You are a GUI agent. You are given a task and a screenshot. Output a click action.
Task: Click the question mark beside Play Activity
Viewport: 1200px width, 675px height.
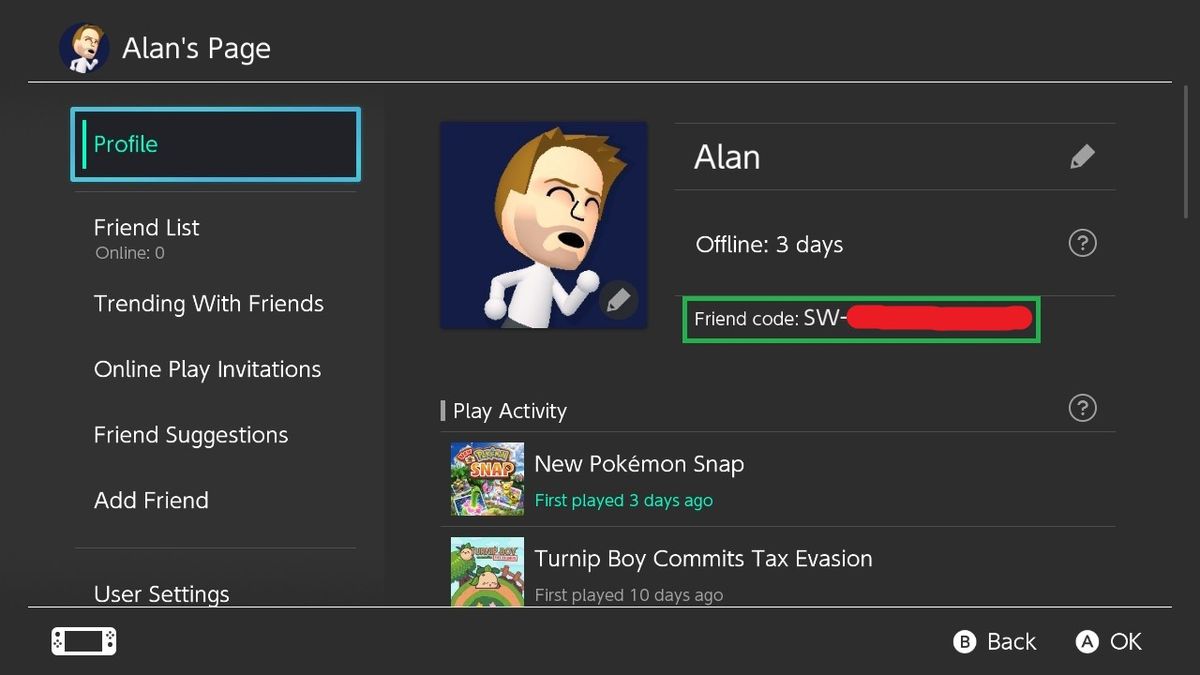coord(1082,408)
